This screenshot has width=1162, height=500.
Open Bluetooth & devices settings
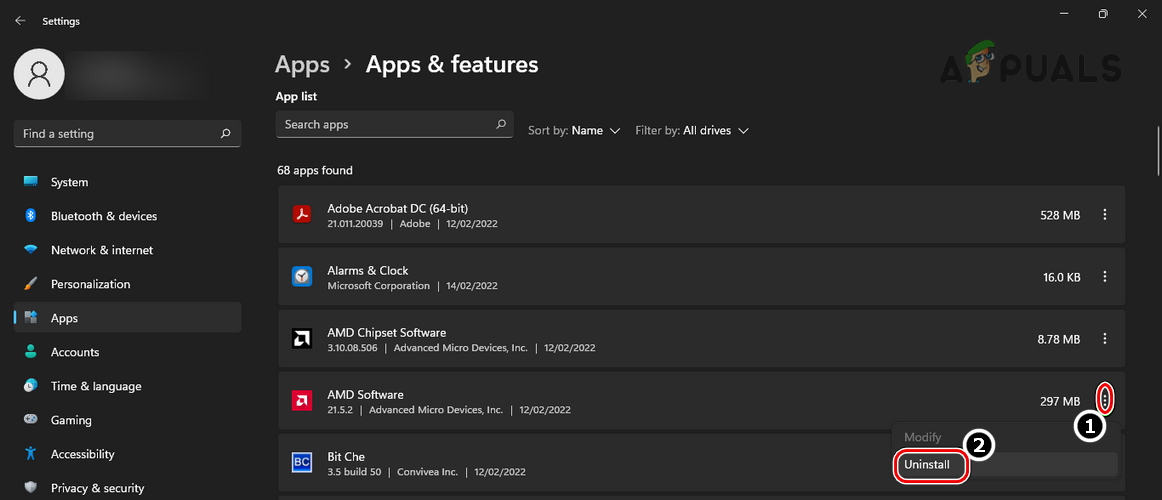point(103,216)
